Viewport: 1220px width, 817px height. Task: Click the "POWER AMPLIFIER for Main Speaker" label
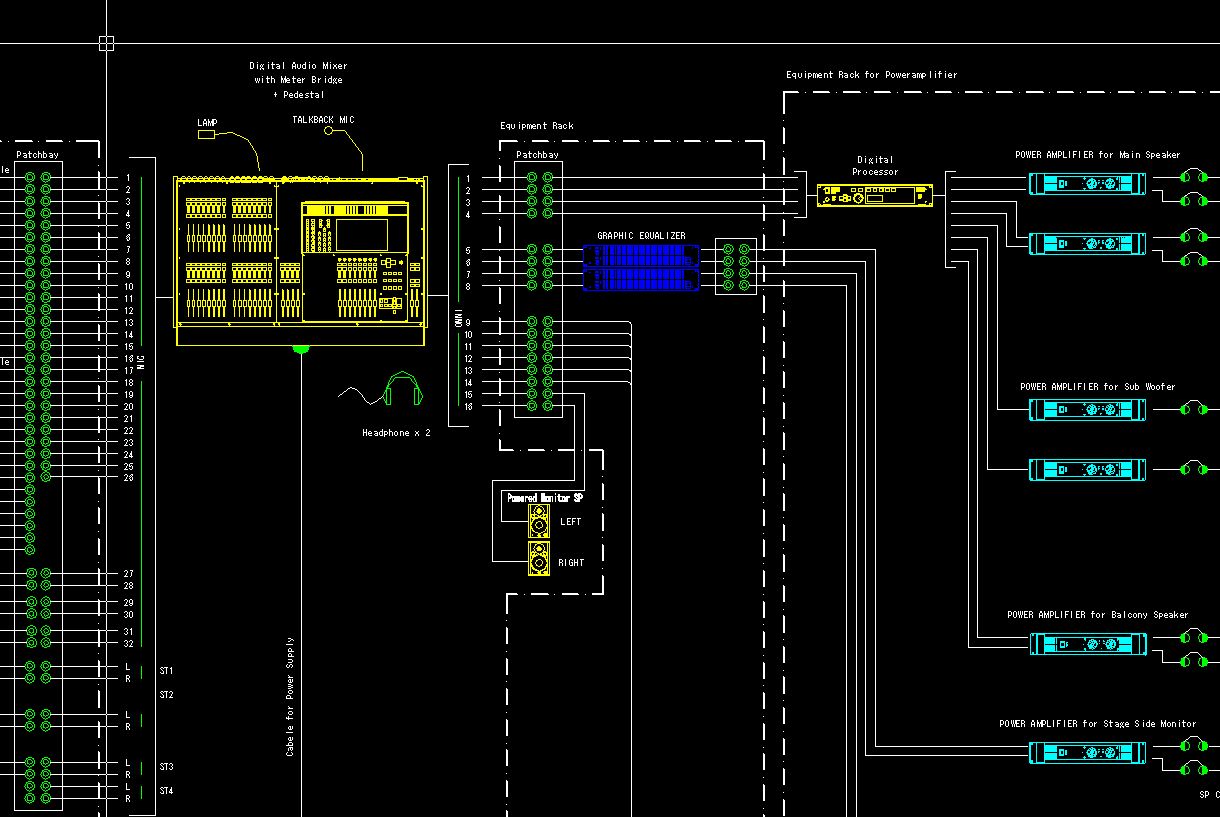tap(1097, 155)
